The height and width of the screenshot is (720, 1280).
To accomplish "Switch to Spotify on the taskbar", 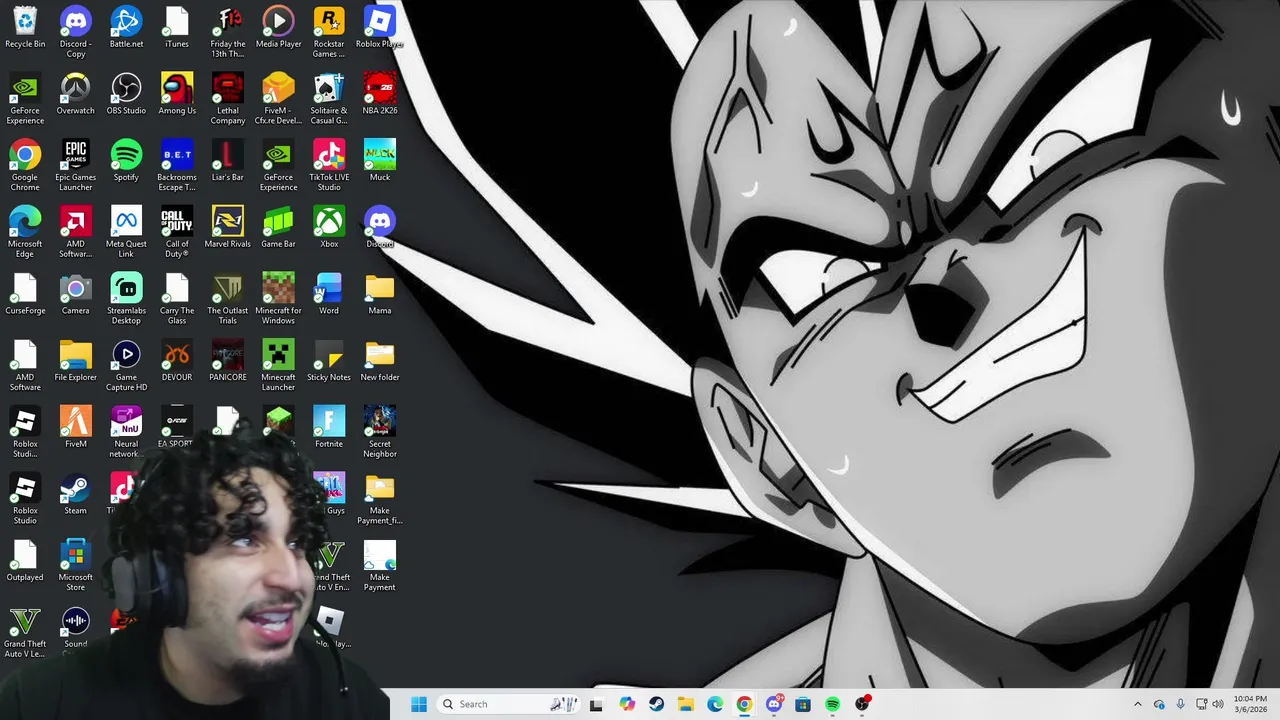I will (832, 704).
